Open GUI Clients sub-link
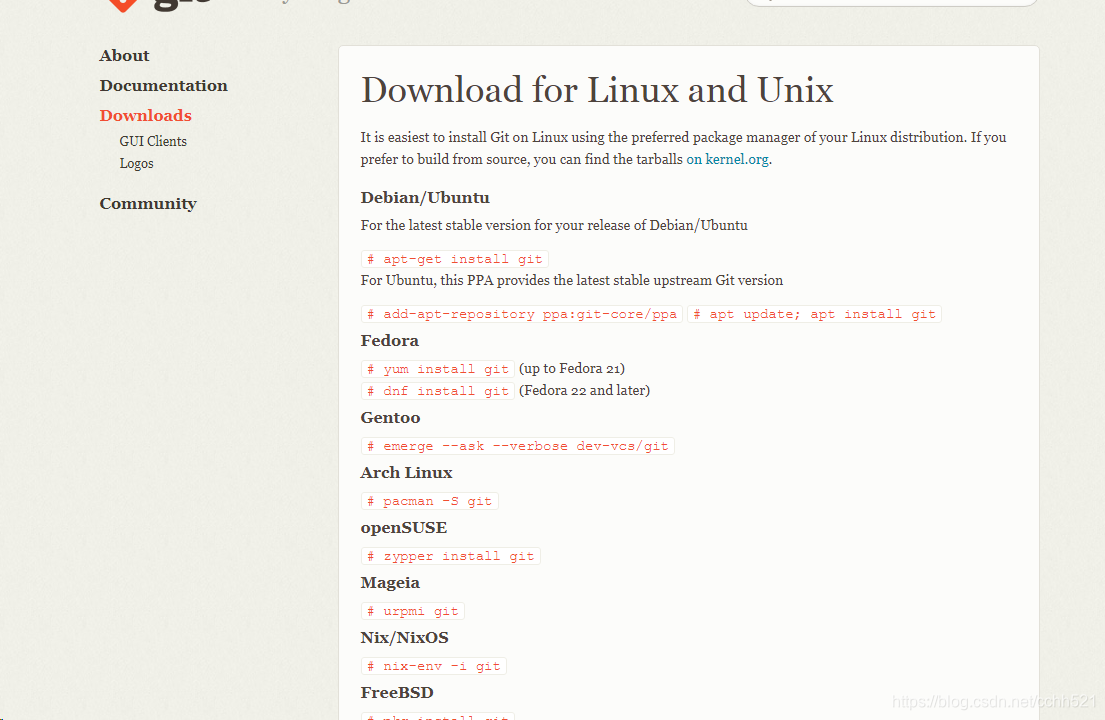 click(153, 141)
